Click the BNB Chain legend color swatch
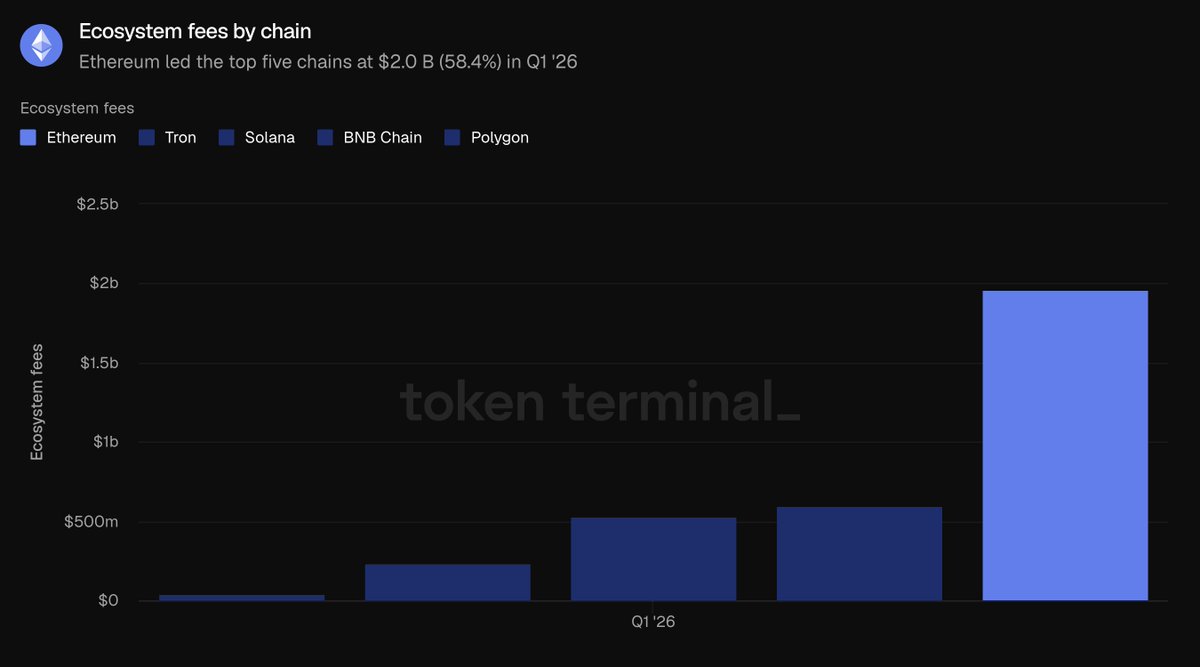 325,138
